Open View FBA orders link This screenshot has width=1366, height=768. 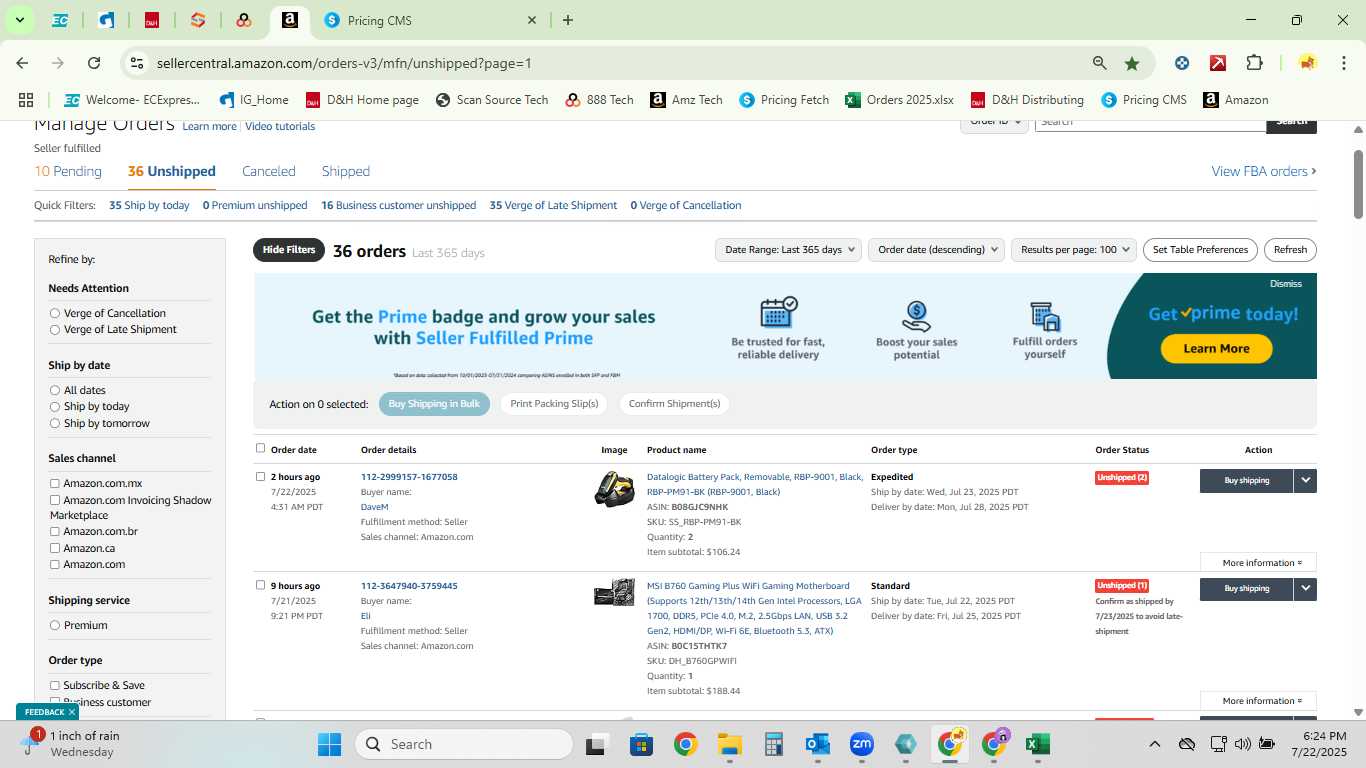[x=1264, y=171]
